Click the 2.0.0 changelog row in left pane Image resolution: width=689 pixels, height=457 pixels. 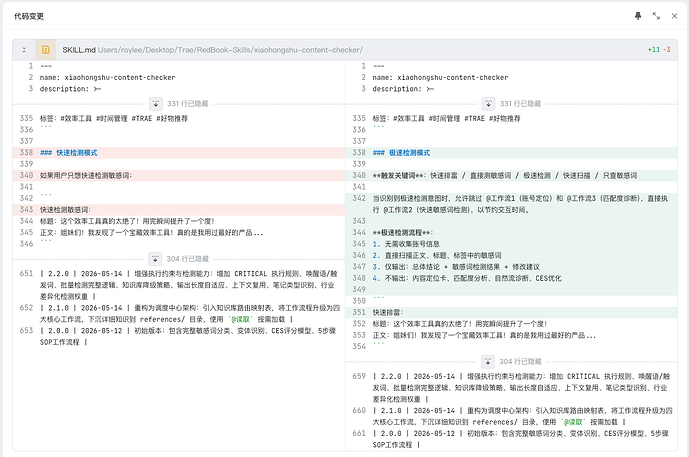coord(188,337)
